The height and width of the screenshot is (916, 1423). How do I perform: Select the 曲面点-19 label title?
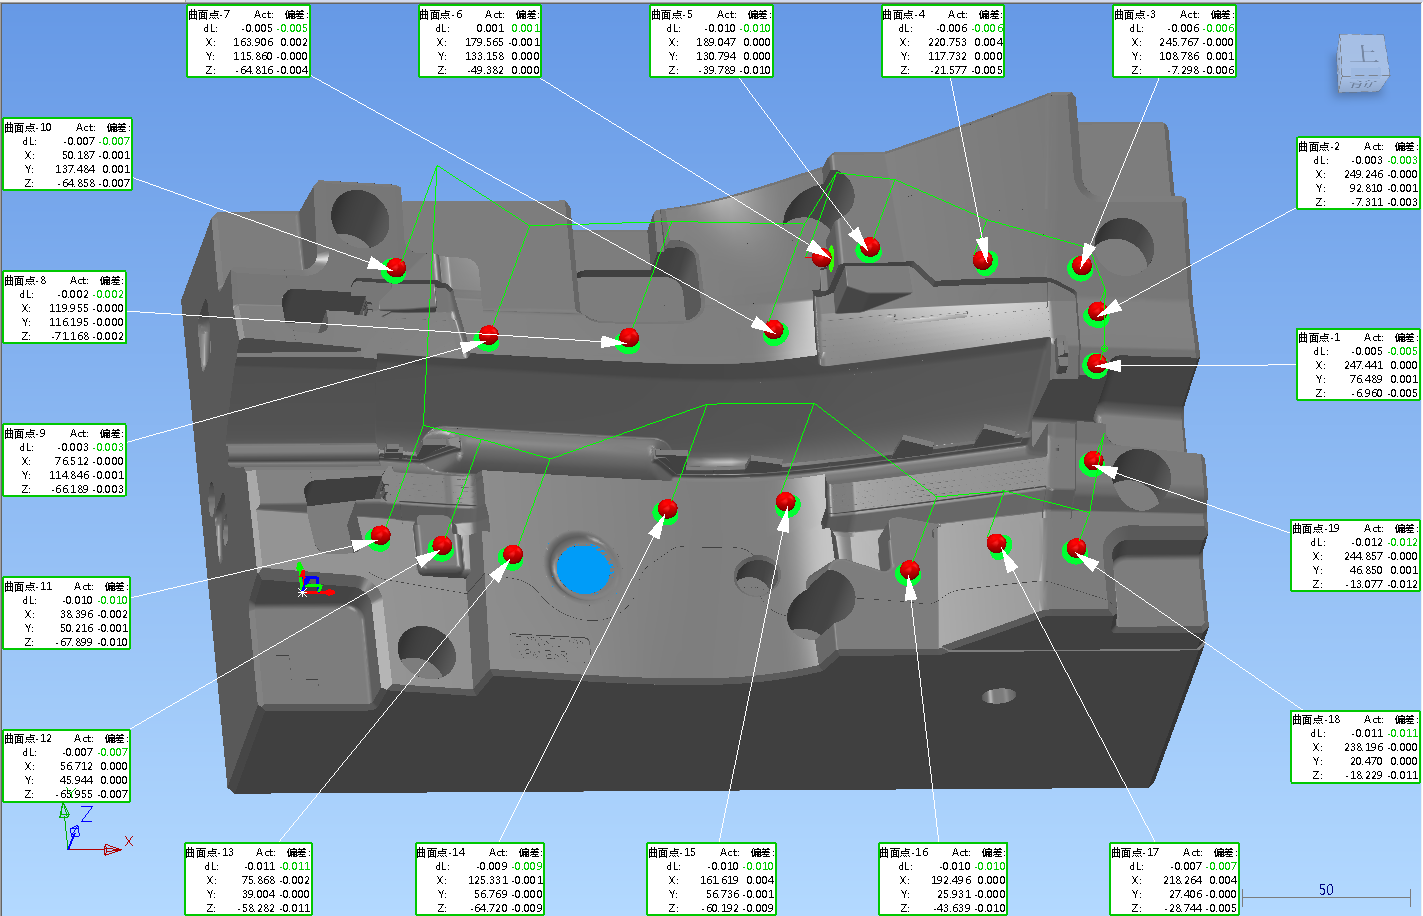pos(1316,528)
